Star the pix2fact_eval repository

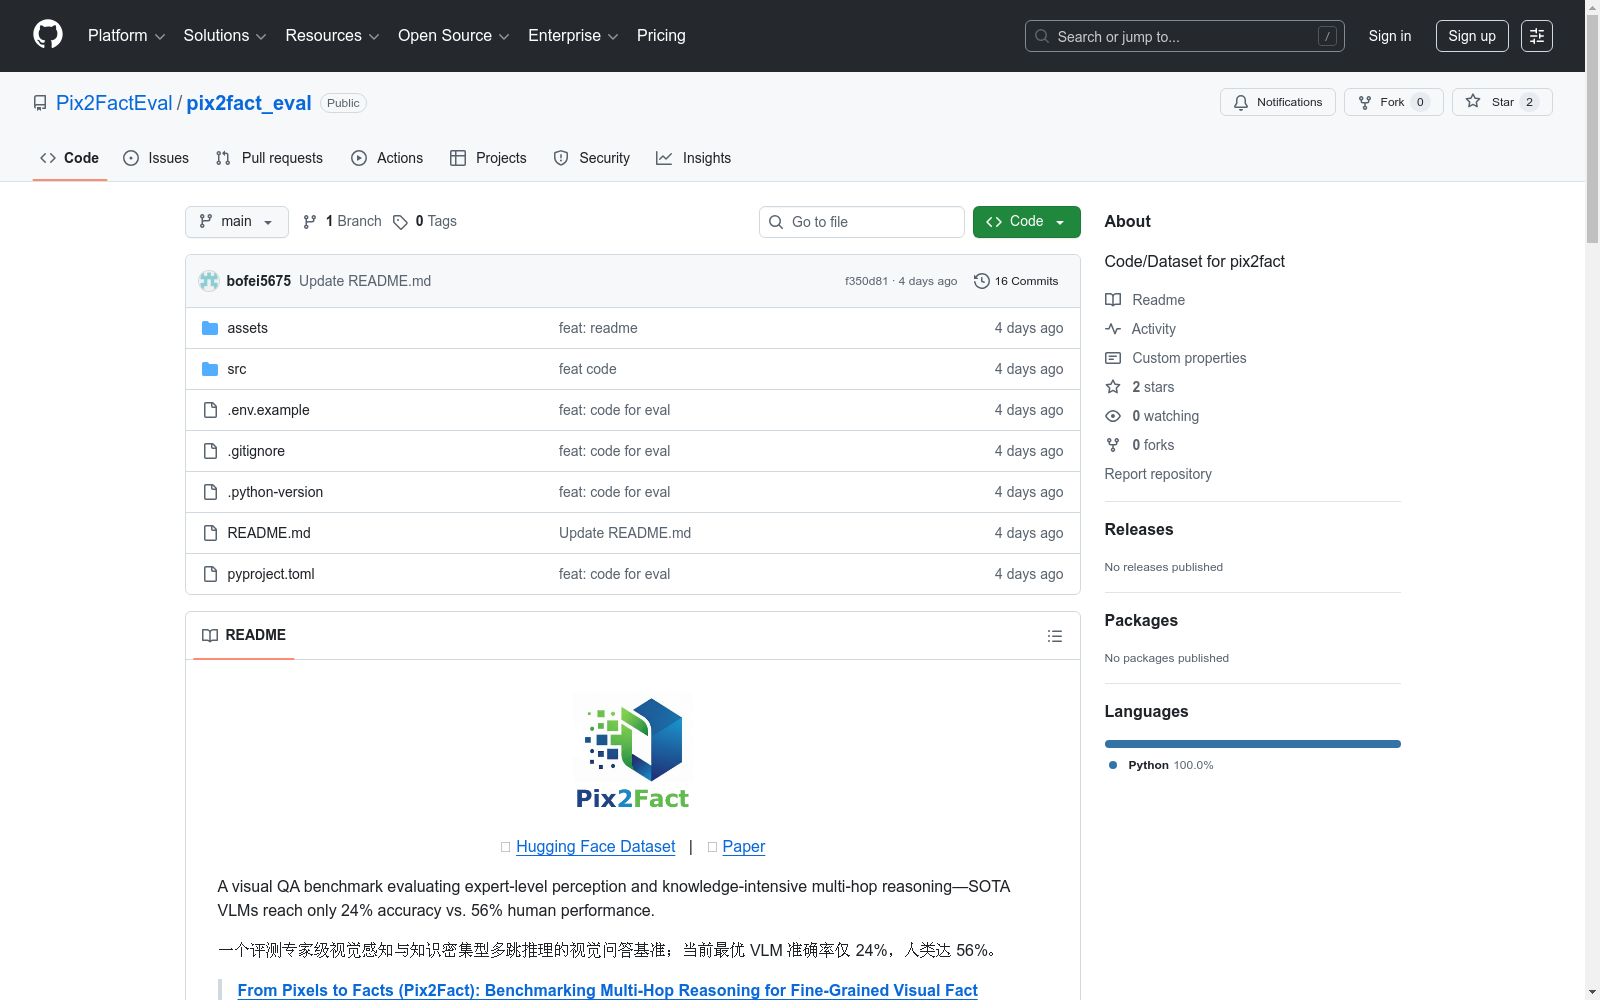point(1501,102)
